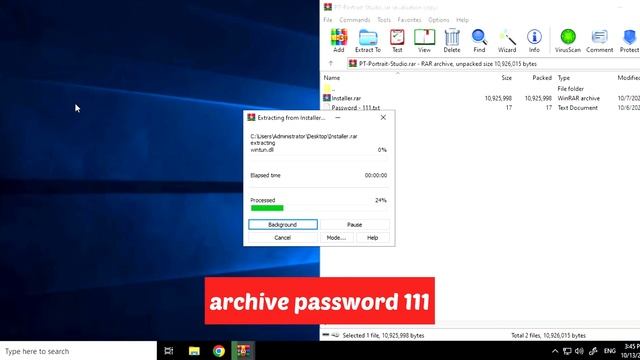Screen dimensions: 640x360
Task: Select the Installer.rar file row
Action: [481, 98]
